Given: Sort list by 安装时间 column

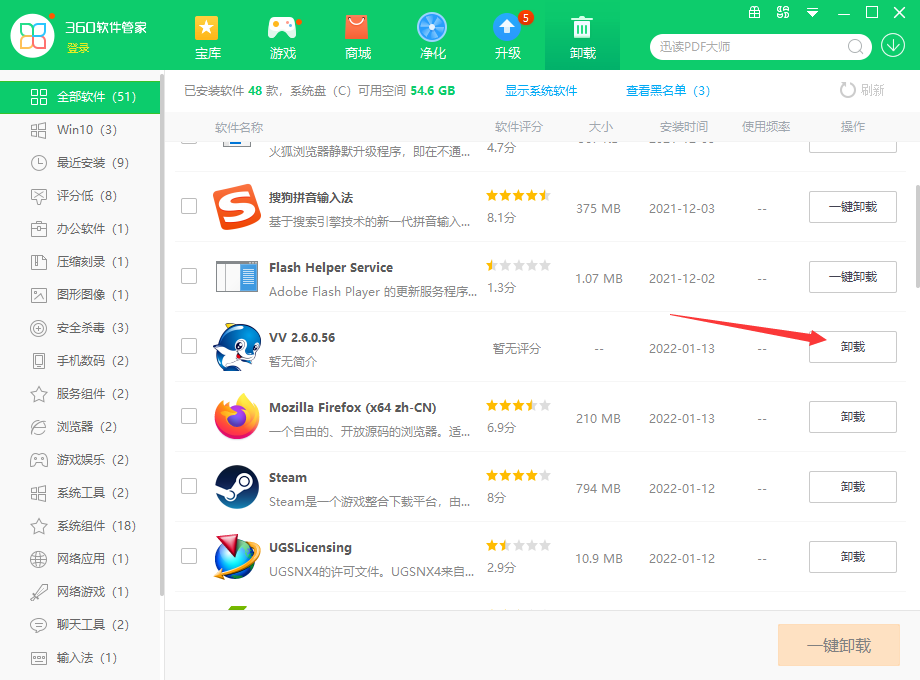Looking at the screenshot, I should tap(682, 126).
